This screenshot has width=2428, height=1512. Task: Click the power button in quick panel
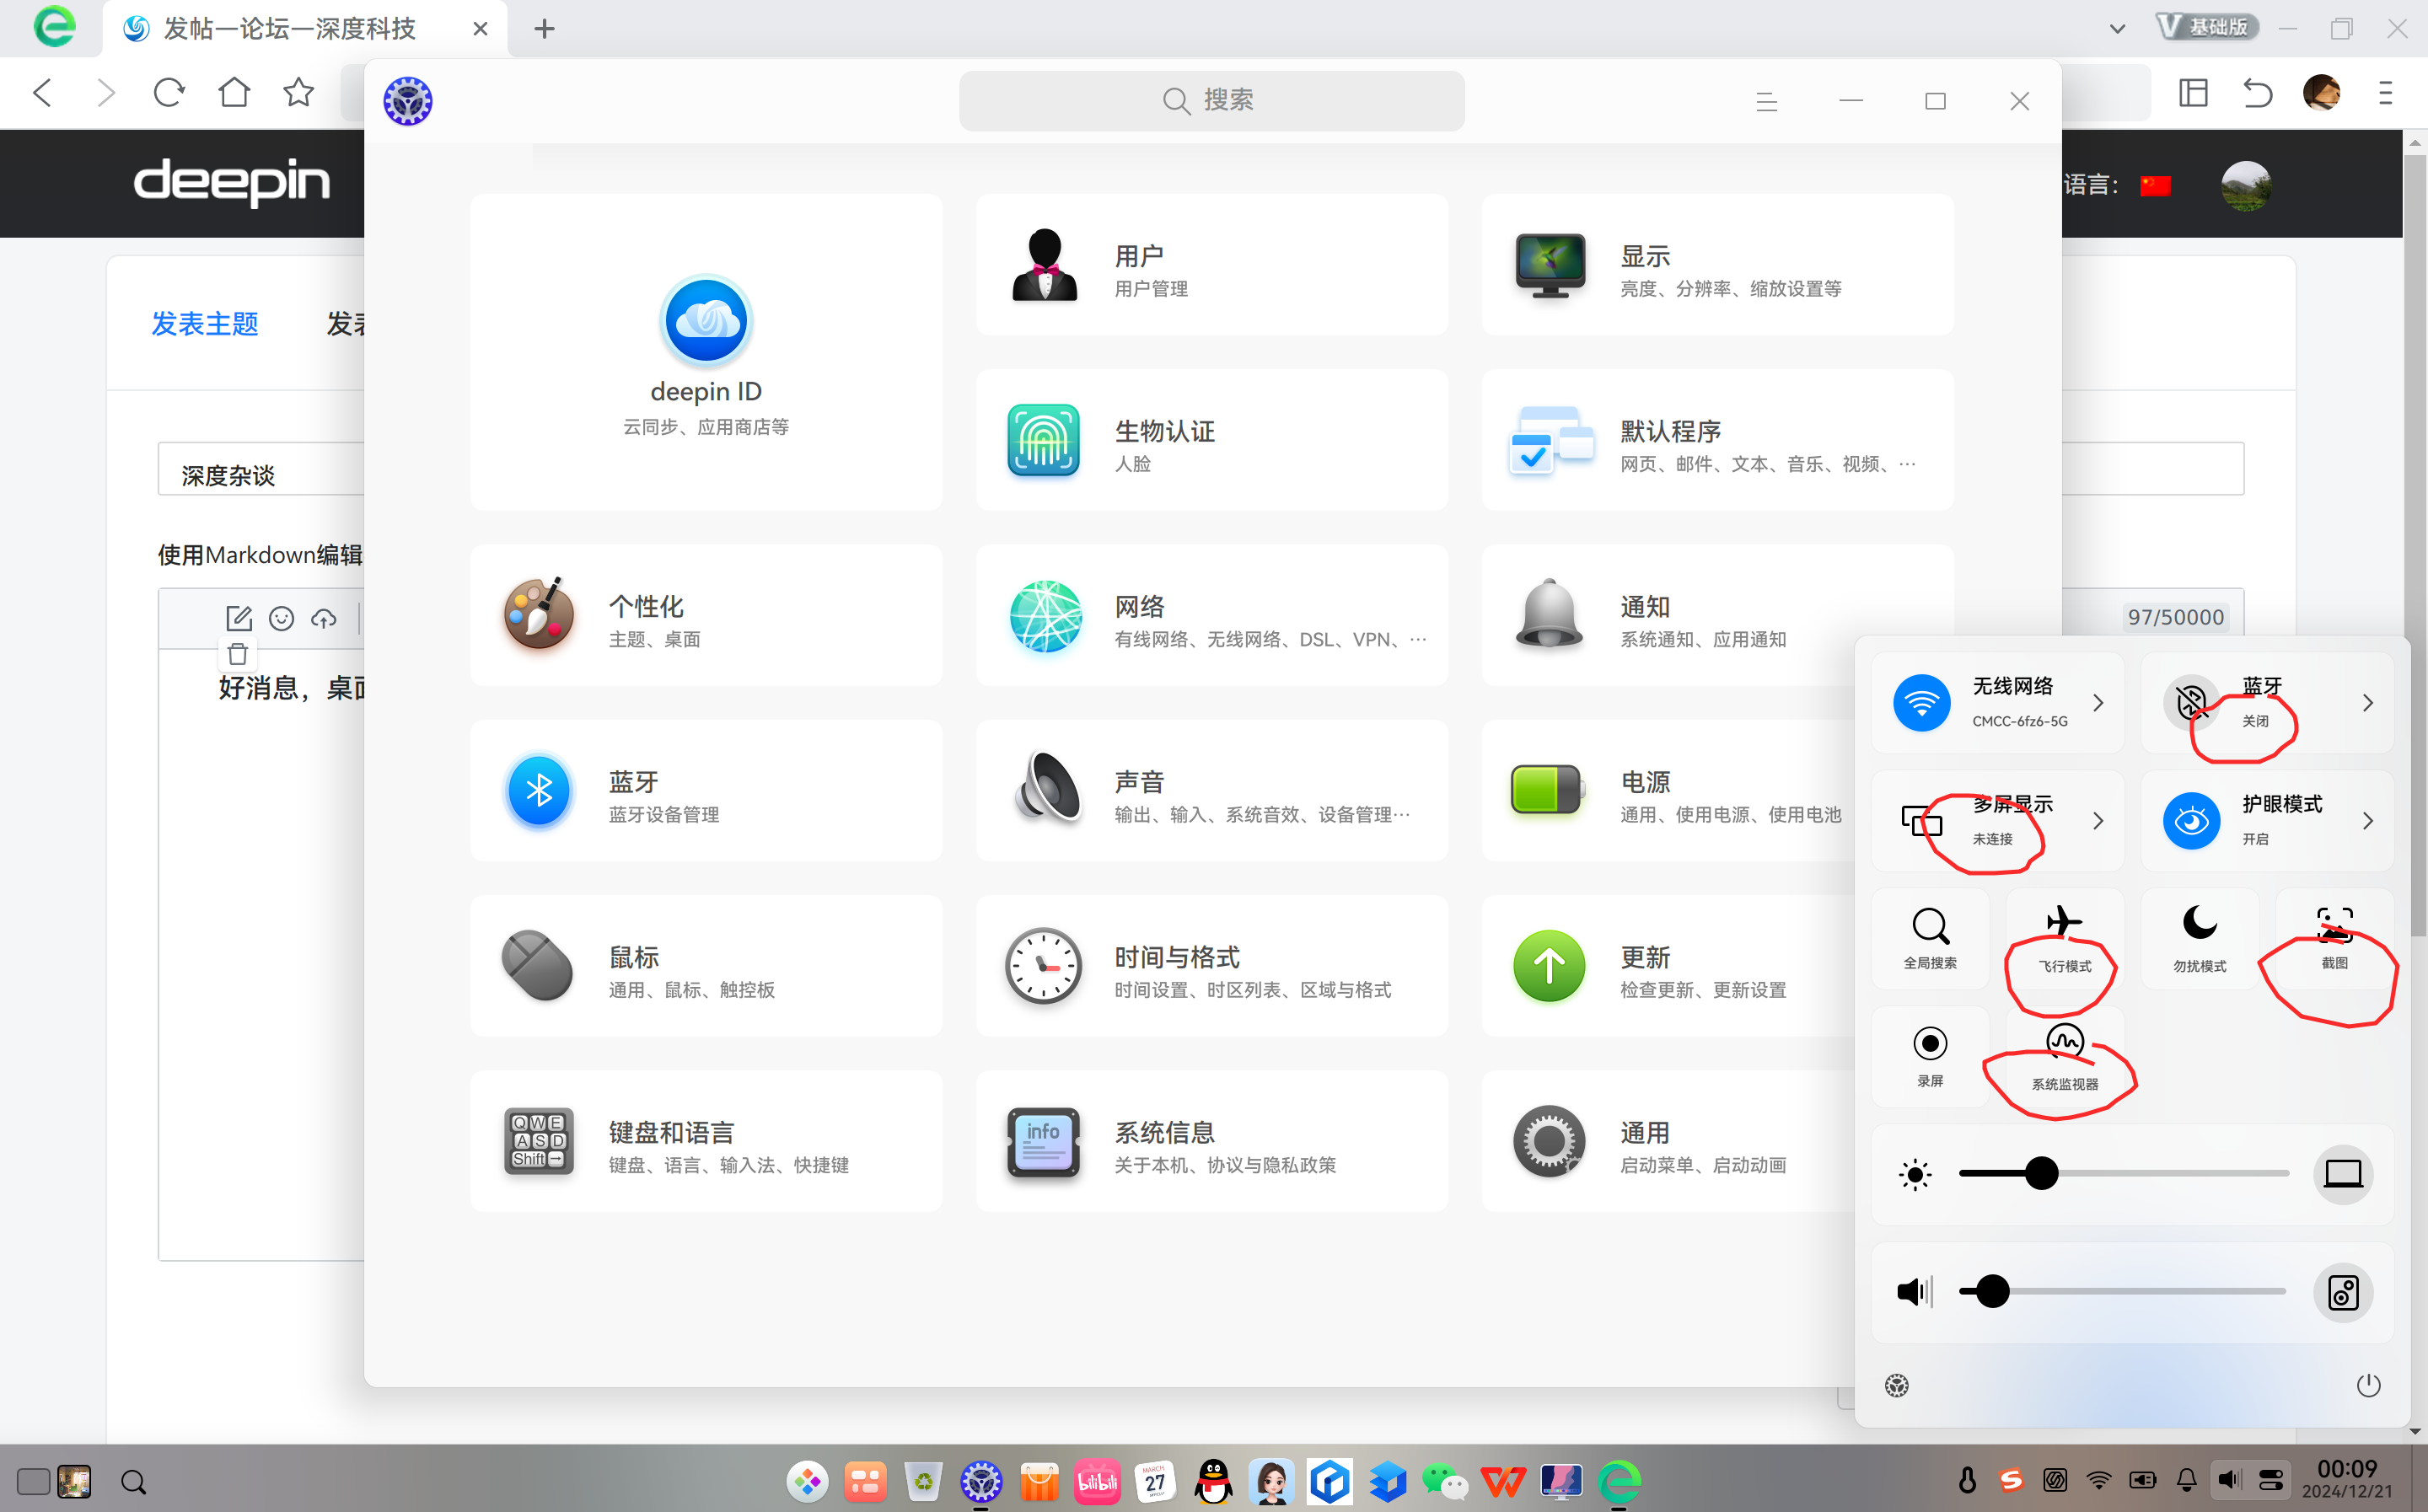point(2368,1385)
